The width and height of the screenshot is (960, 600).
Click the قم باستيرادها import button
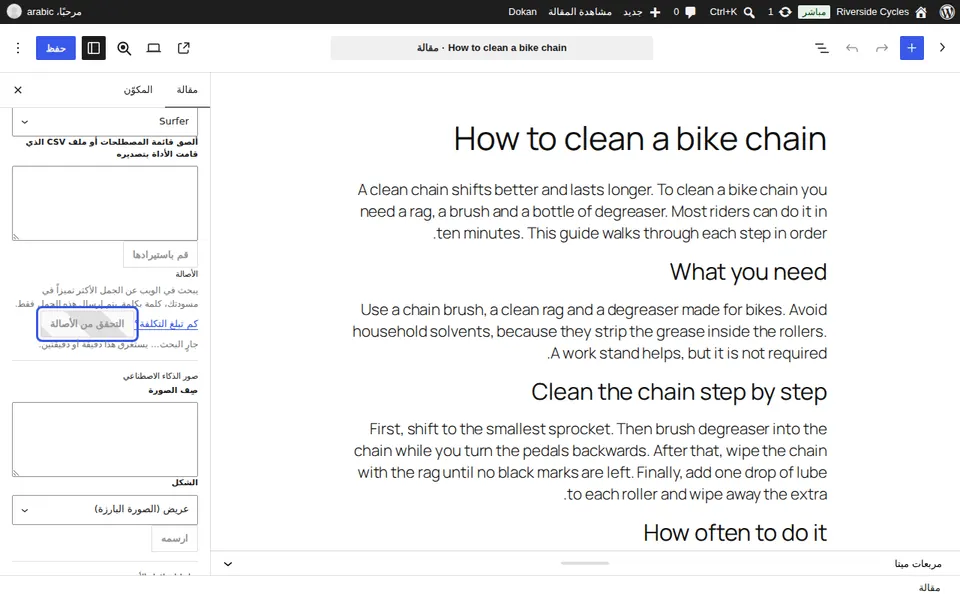[x=160, y=255]
